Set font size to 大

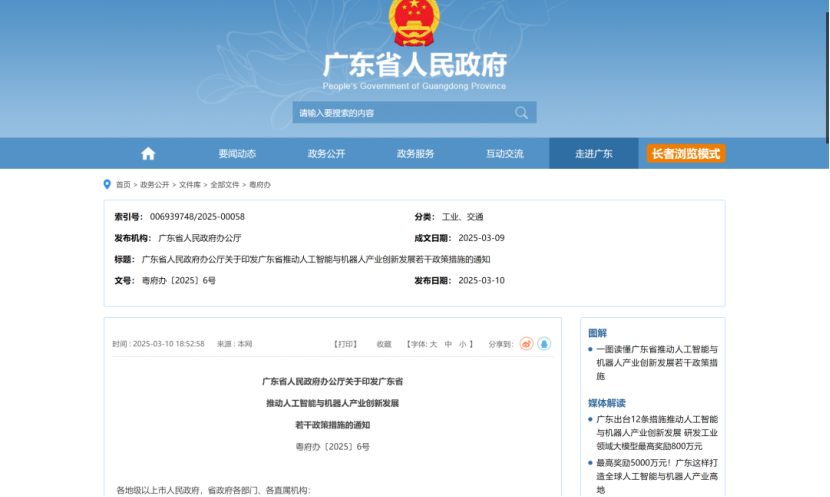(x=433, y=344)
